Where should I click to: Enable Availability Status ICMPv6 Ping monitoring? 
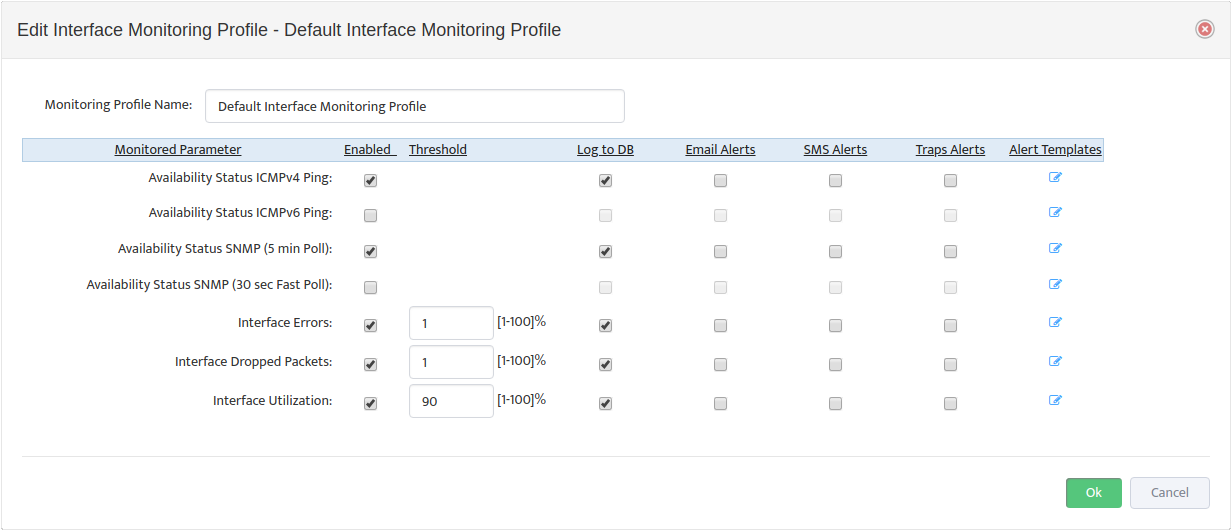click(370, 215)
